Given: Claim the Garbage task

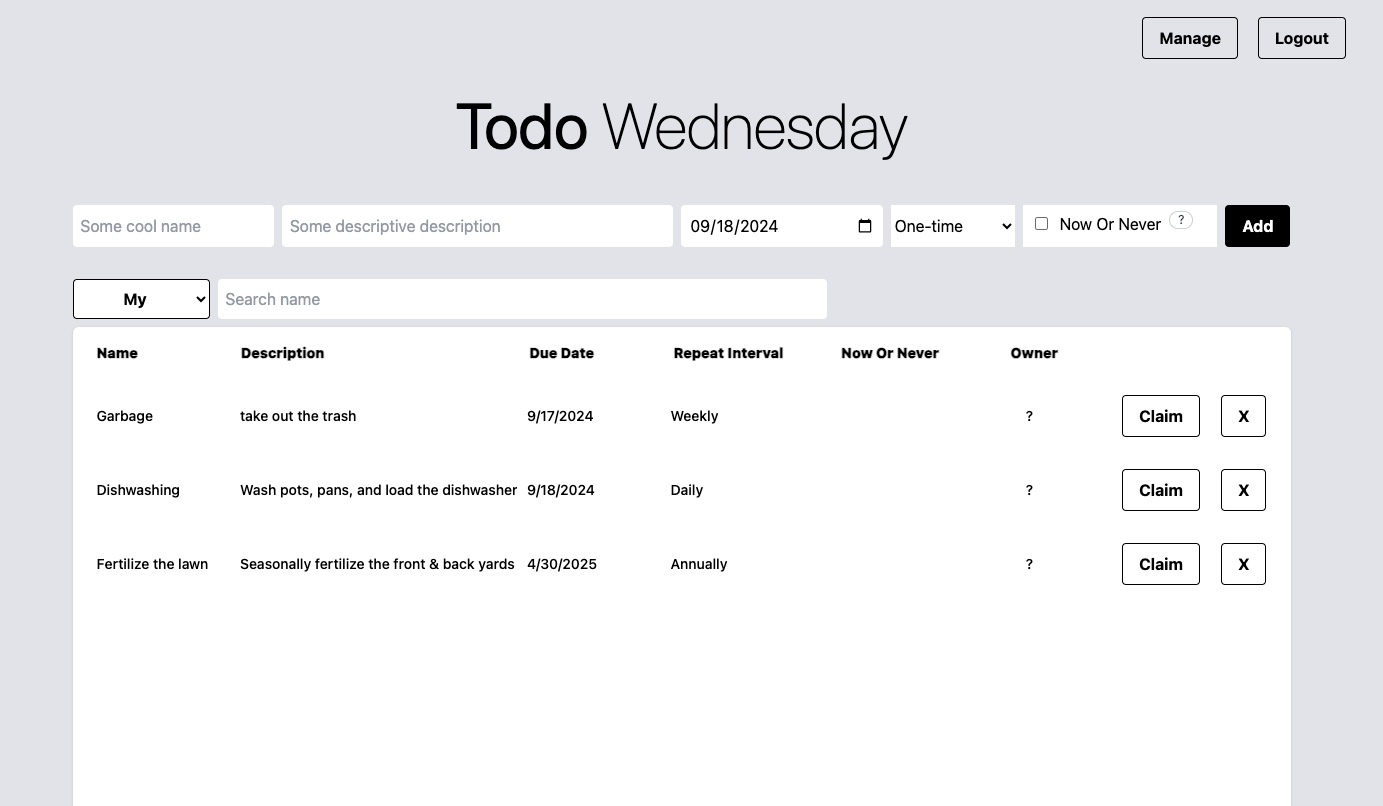Looking at the screenshot, I should pos(1160,416).
